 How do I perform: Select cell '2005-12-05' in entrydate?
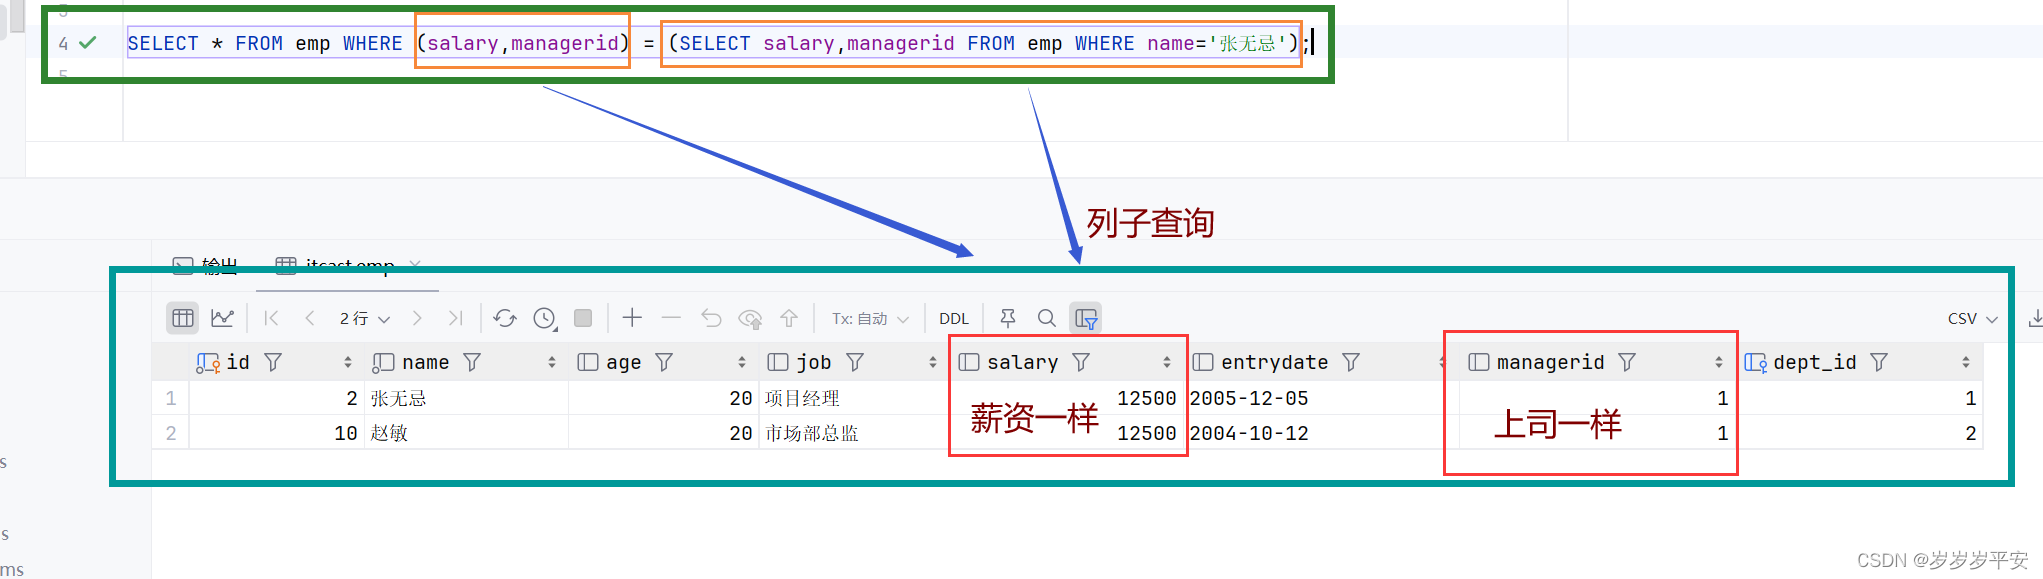click(x=1249, y=398)
